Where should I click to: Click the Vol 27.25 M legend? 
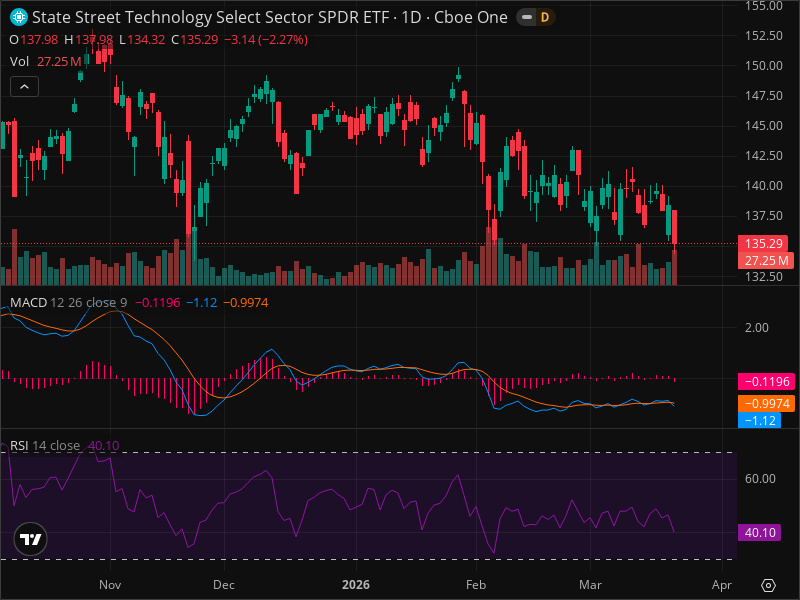pos(45,62)
